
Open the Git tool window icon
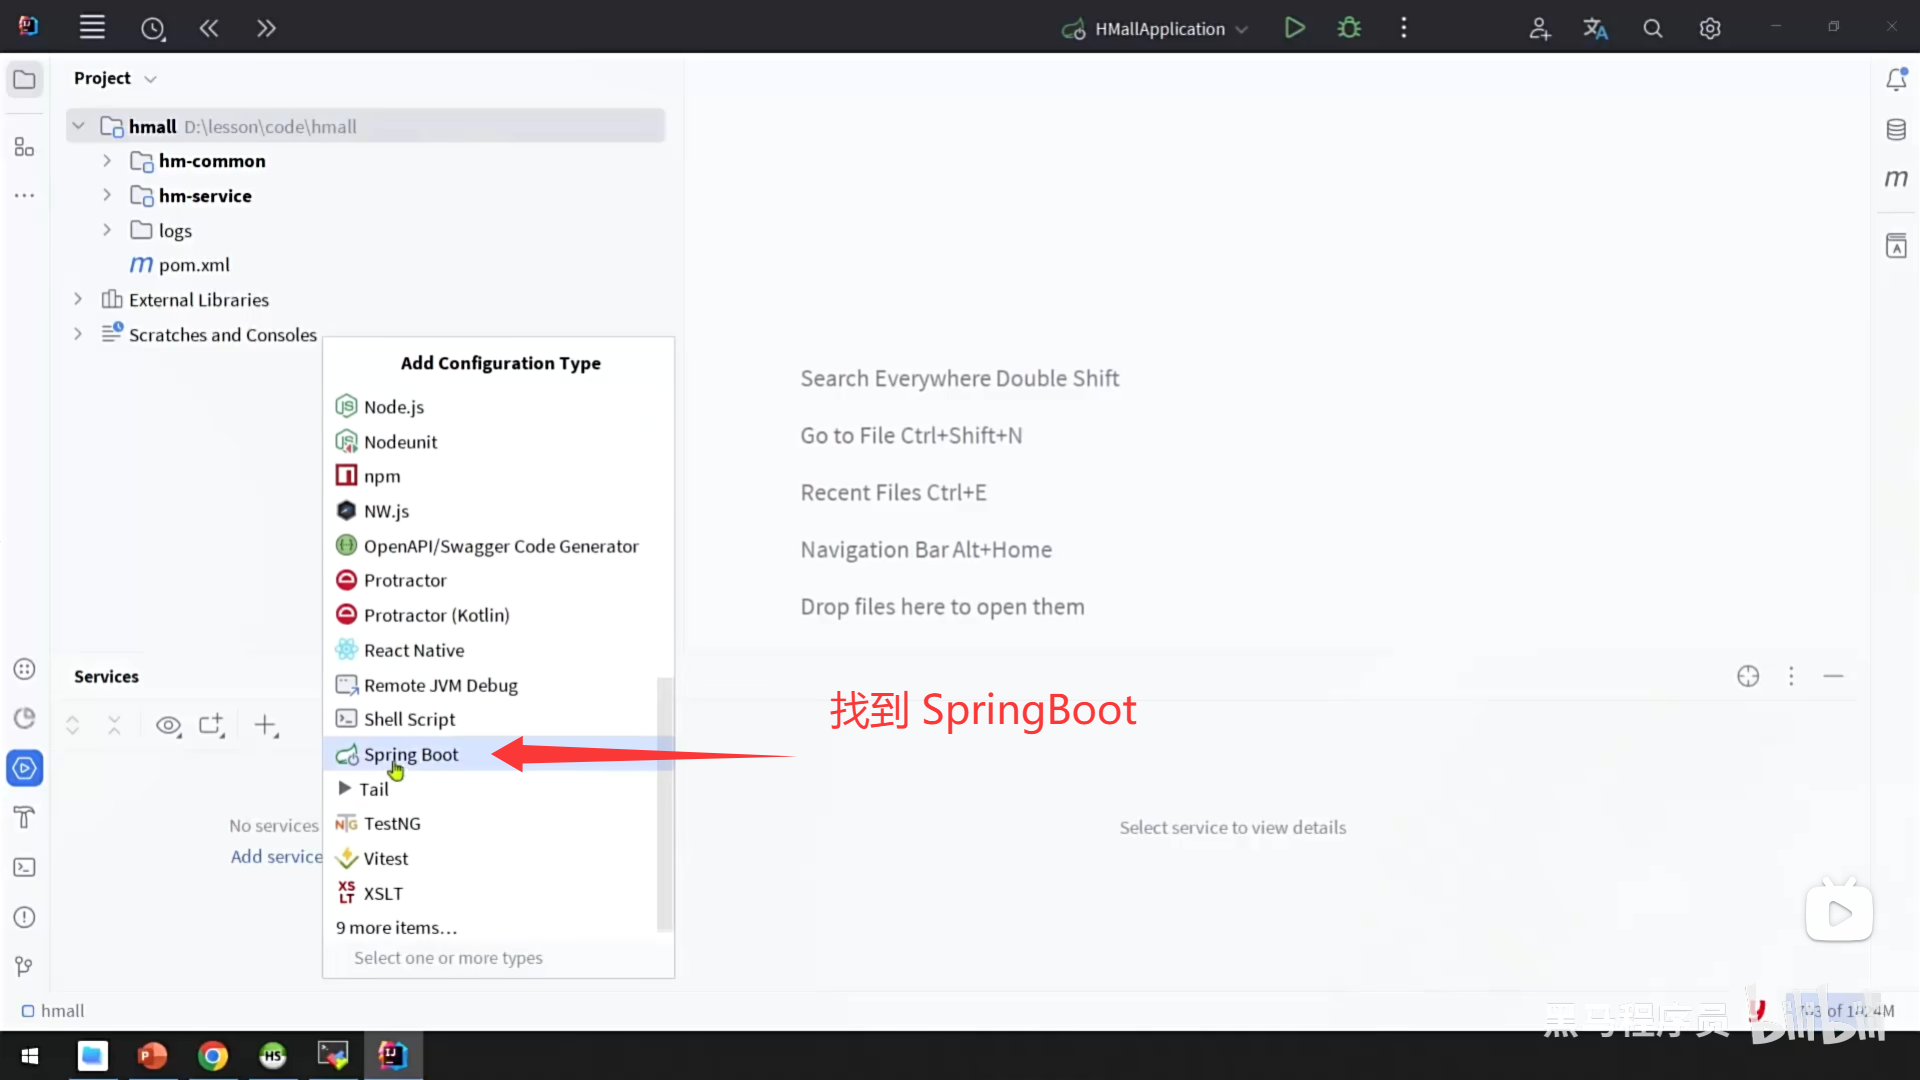24,966
